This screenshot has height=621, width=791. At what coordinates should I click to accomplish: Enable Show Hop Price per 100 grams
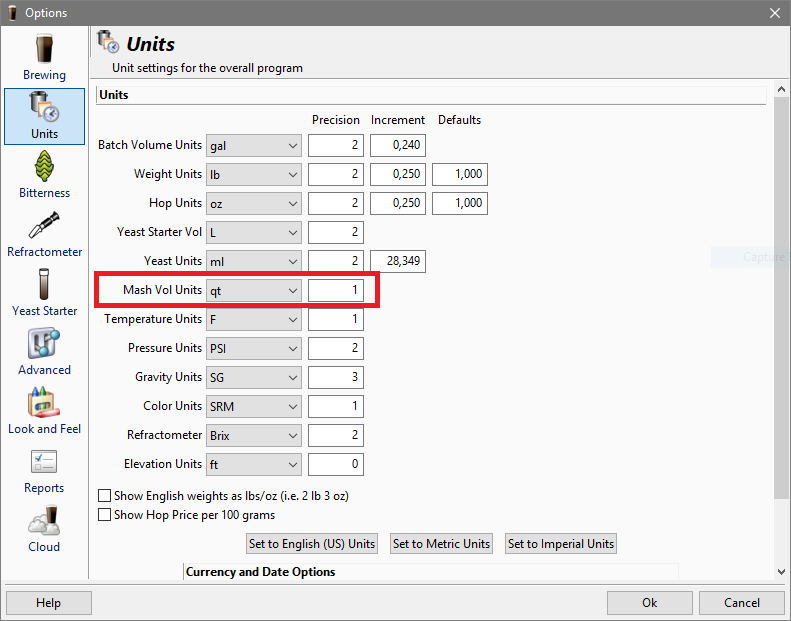(x=104, y=515)
